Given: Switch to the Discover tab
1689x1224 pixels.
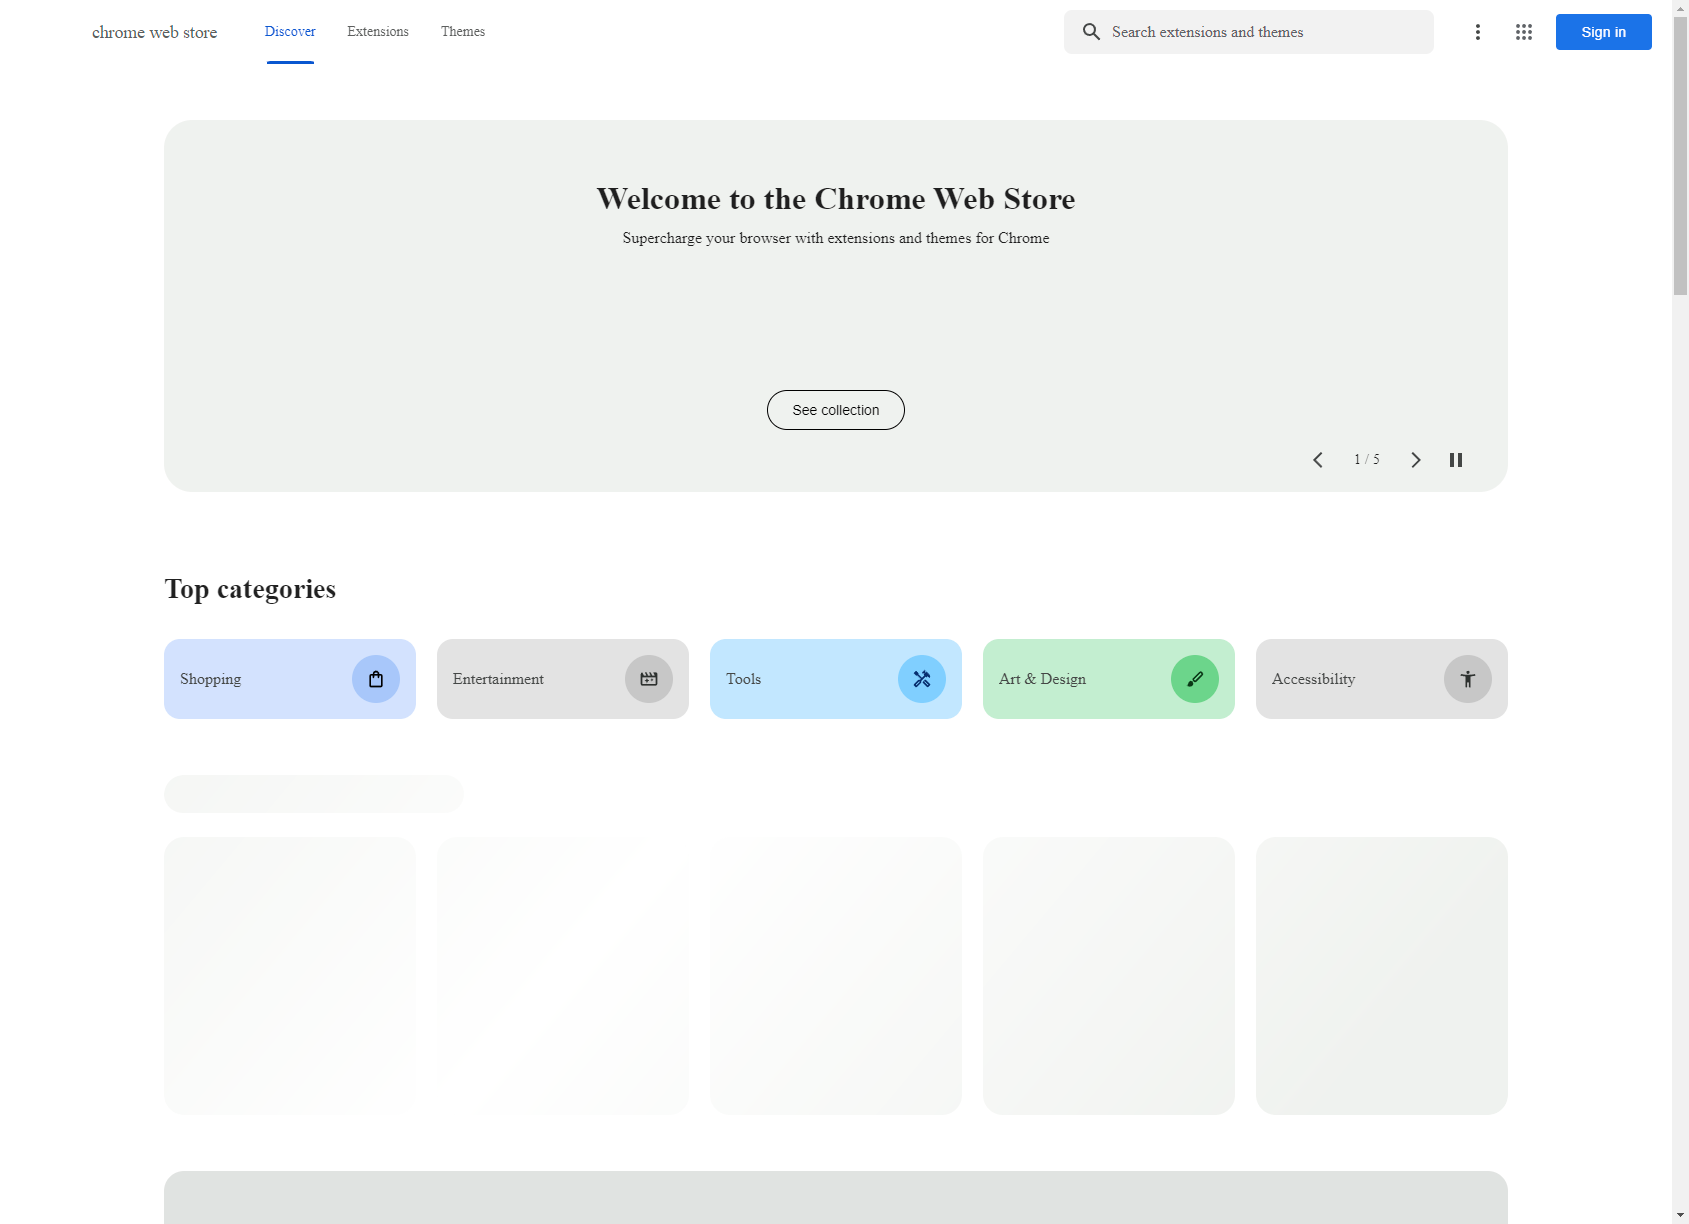Looking at the screenshot, I should (290, 32).
